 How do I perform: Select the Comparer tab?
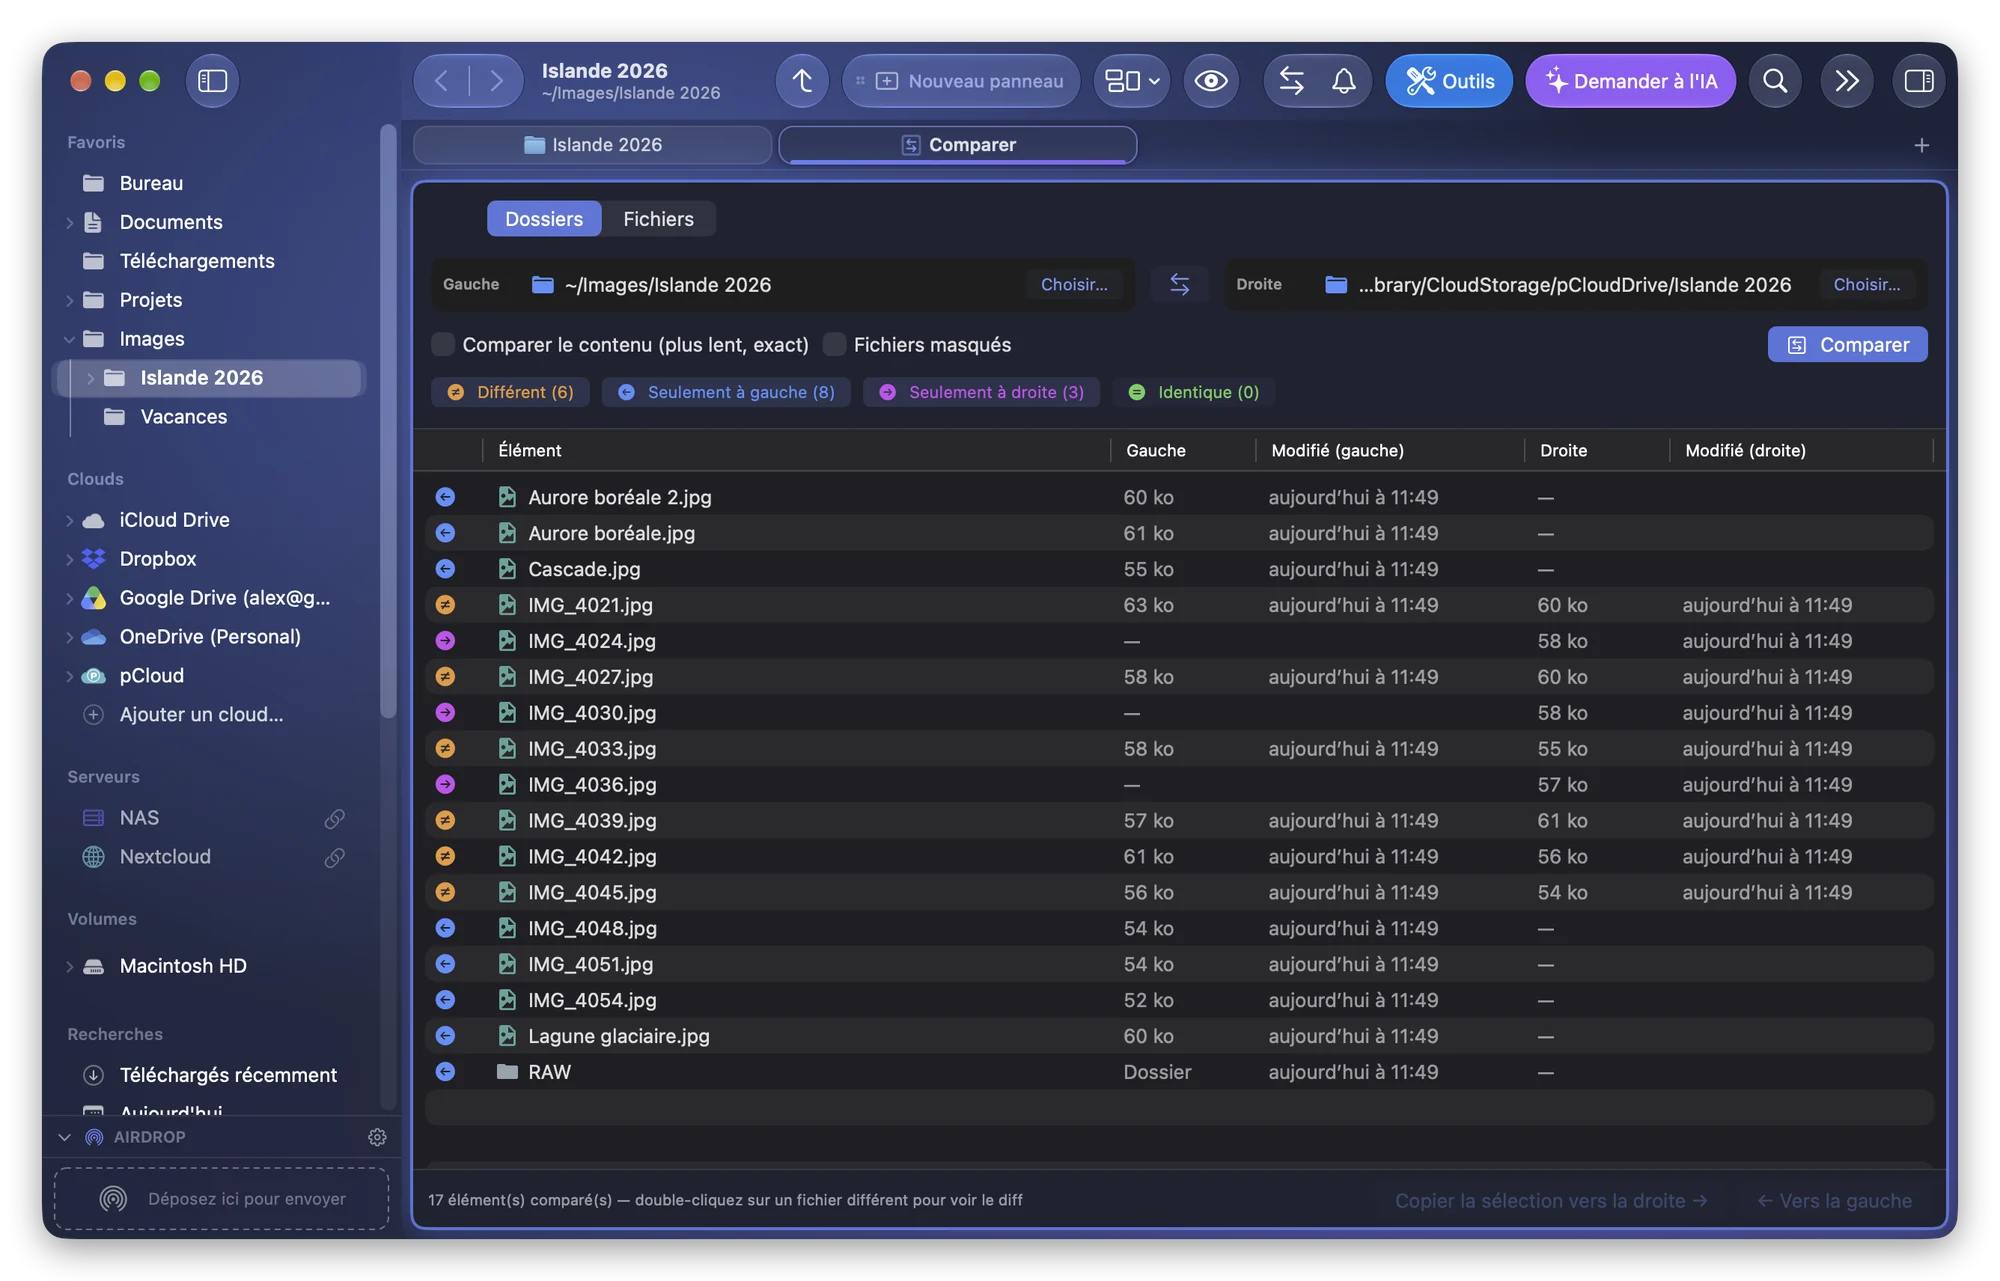coord(958,146)
